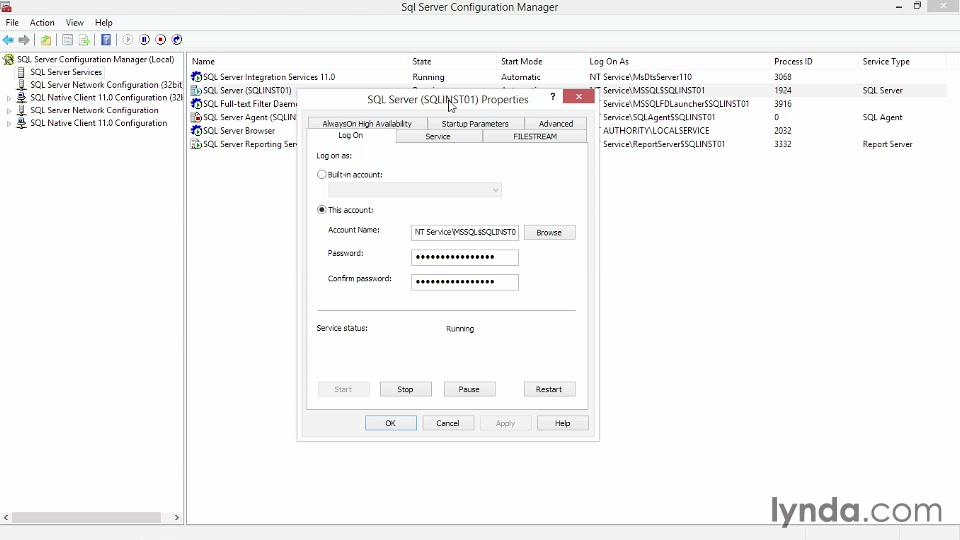Switch to the Startup Parameters tab

coord(475,124)
